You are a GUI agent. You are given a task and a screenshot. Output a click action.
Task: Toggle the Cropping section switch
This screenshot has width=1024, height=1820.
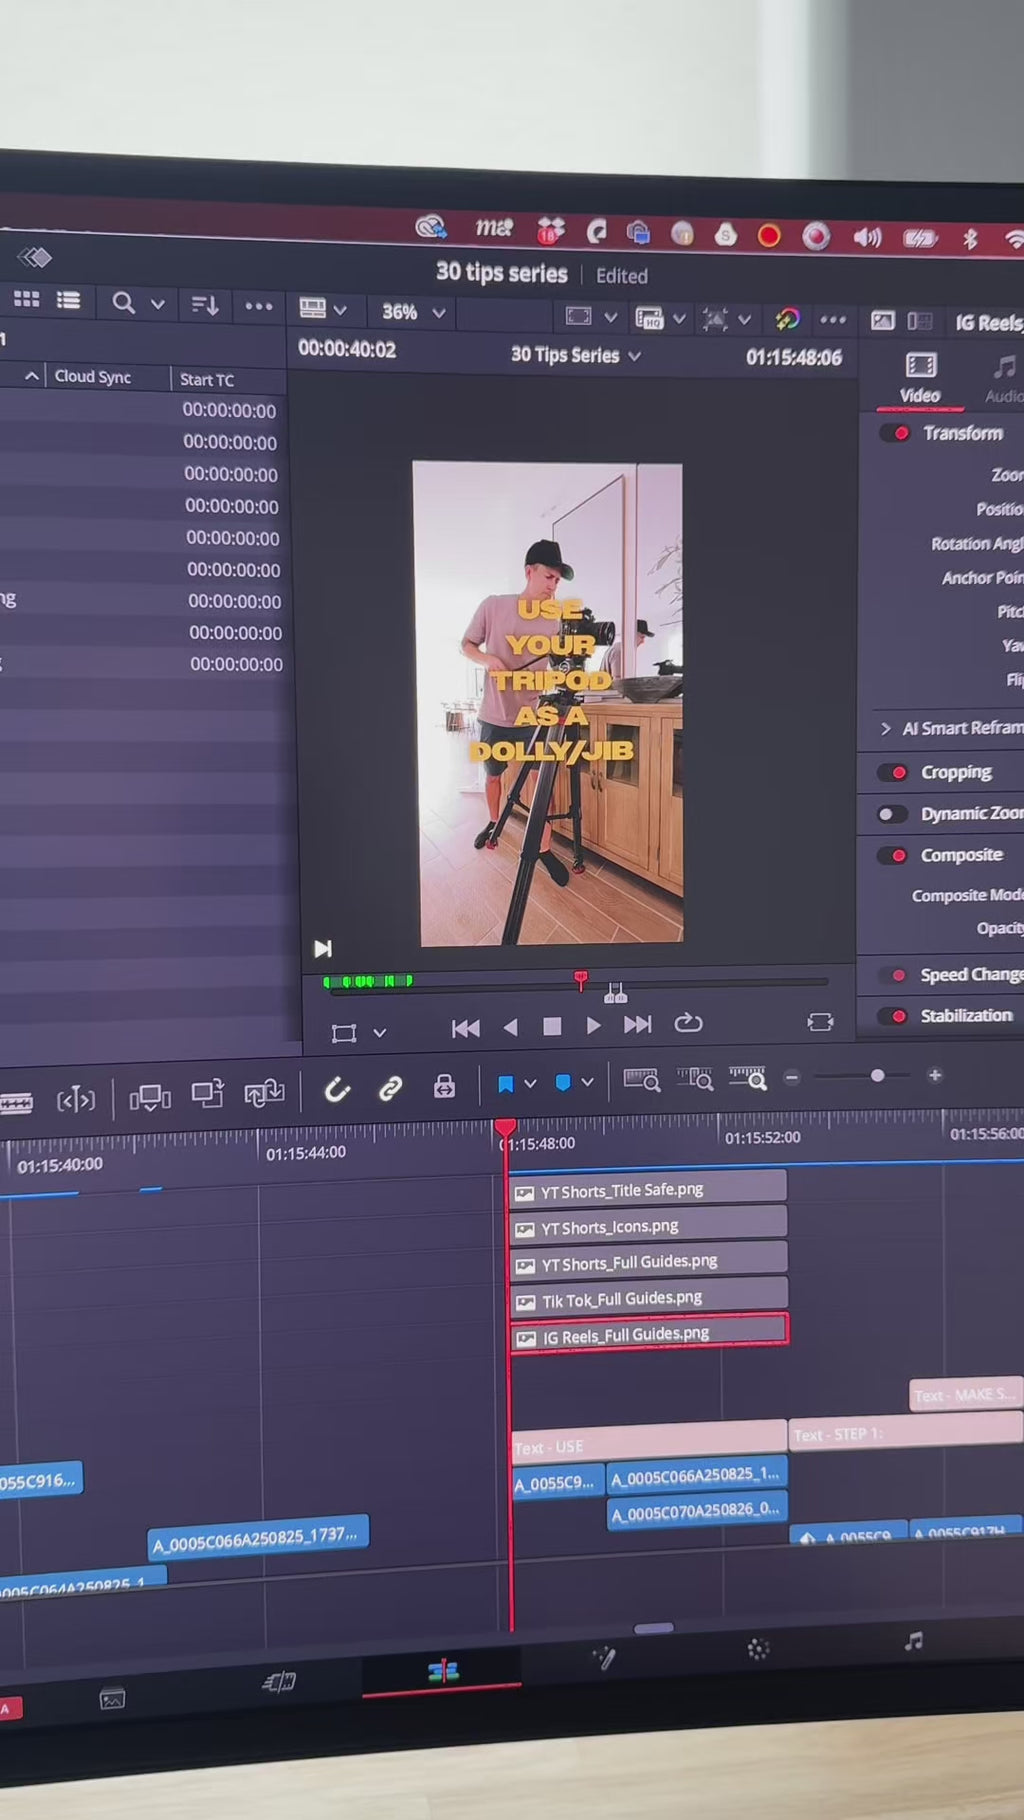892,773
